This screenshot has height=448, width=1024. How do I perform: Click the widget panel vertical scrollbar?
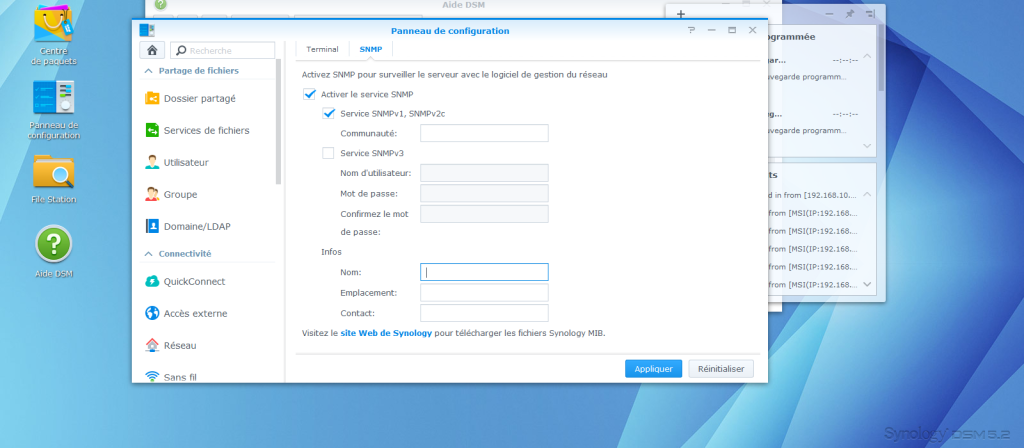[882, 57]
